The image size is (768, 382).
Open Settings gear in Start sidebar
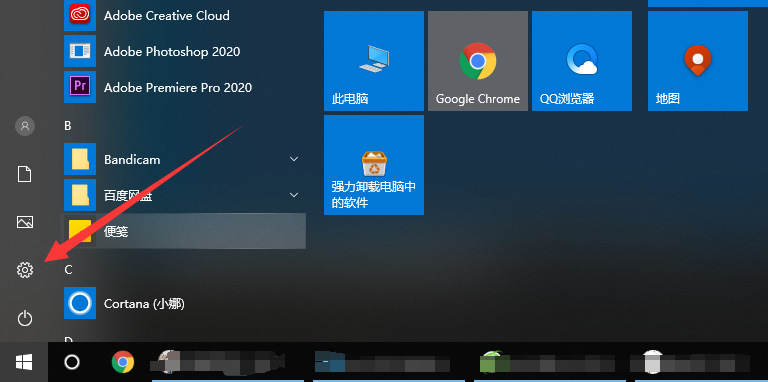(x=24, y=270)
